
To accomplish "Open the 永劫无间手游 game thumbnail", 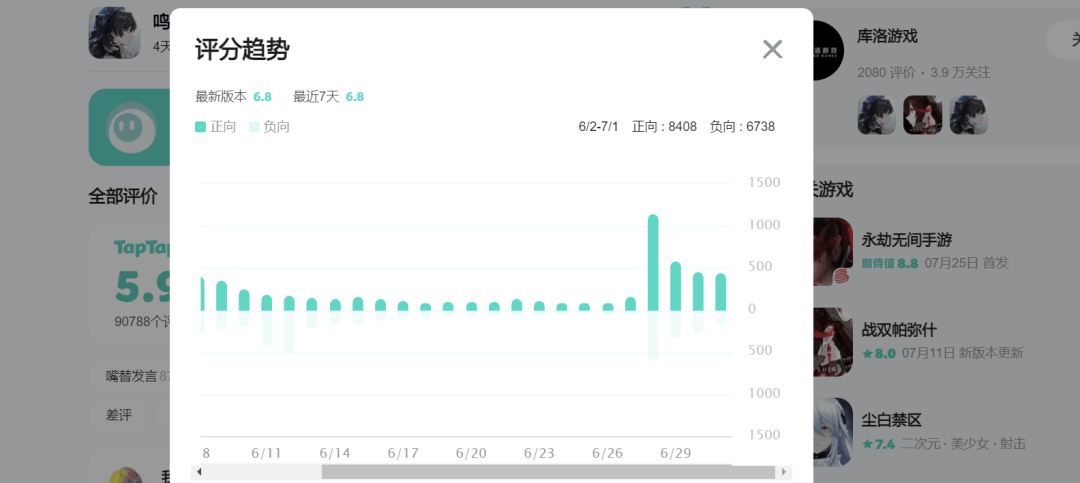I will (x=833, y=251).
